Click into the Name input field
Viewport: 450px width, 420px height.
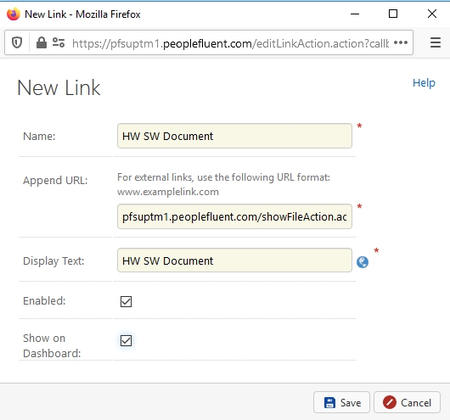[234, 136]
